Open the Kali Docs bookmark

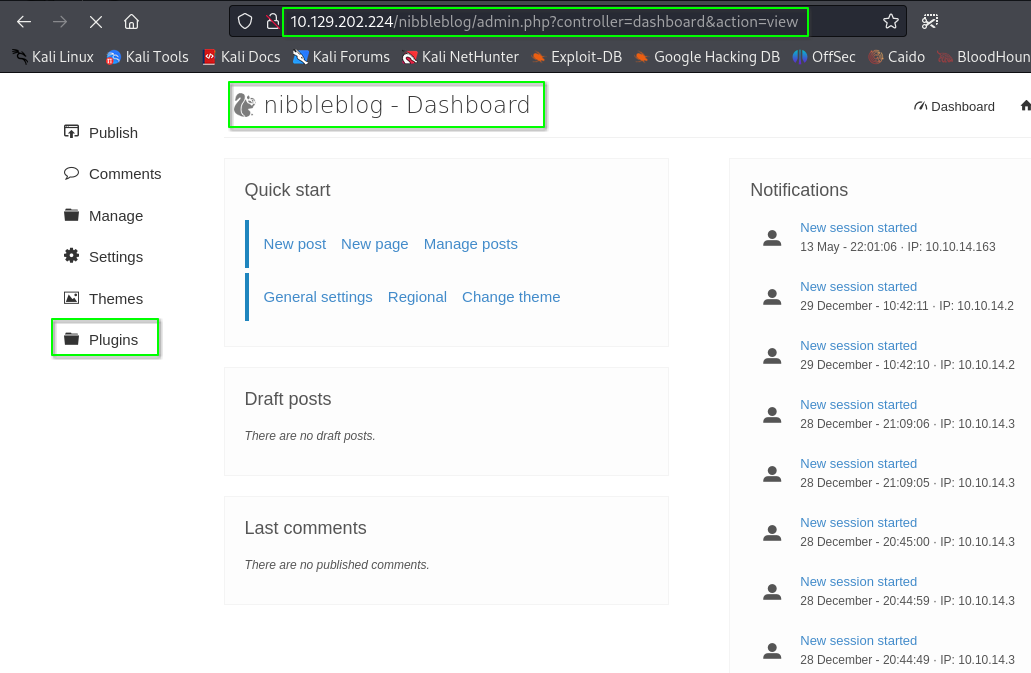(241, 57)
